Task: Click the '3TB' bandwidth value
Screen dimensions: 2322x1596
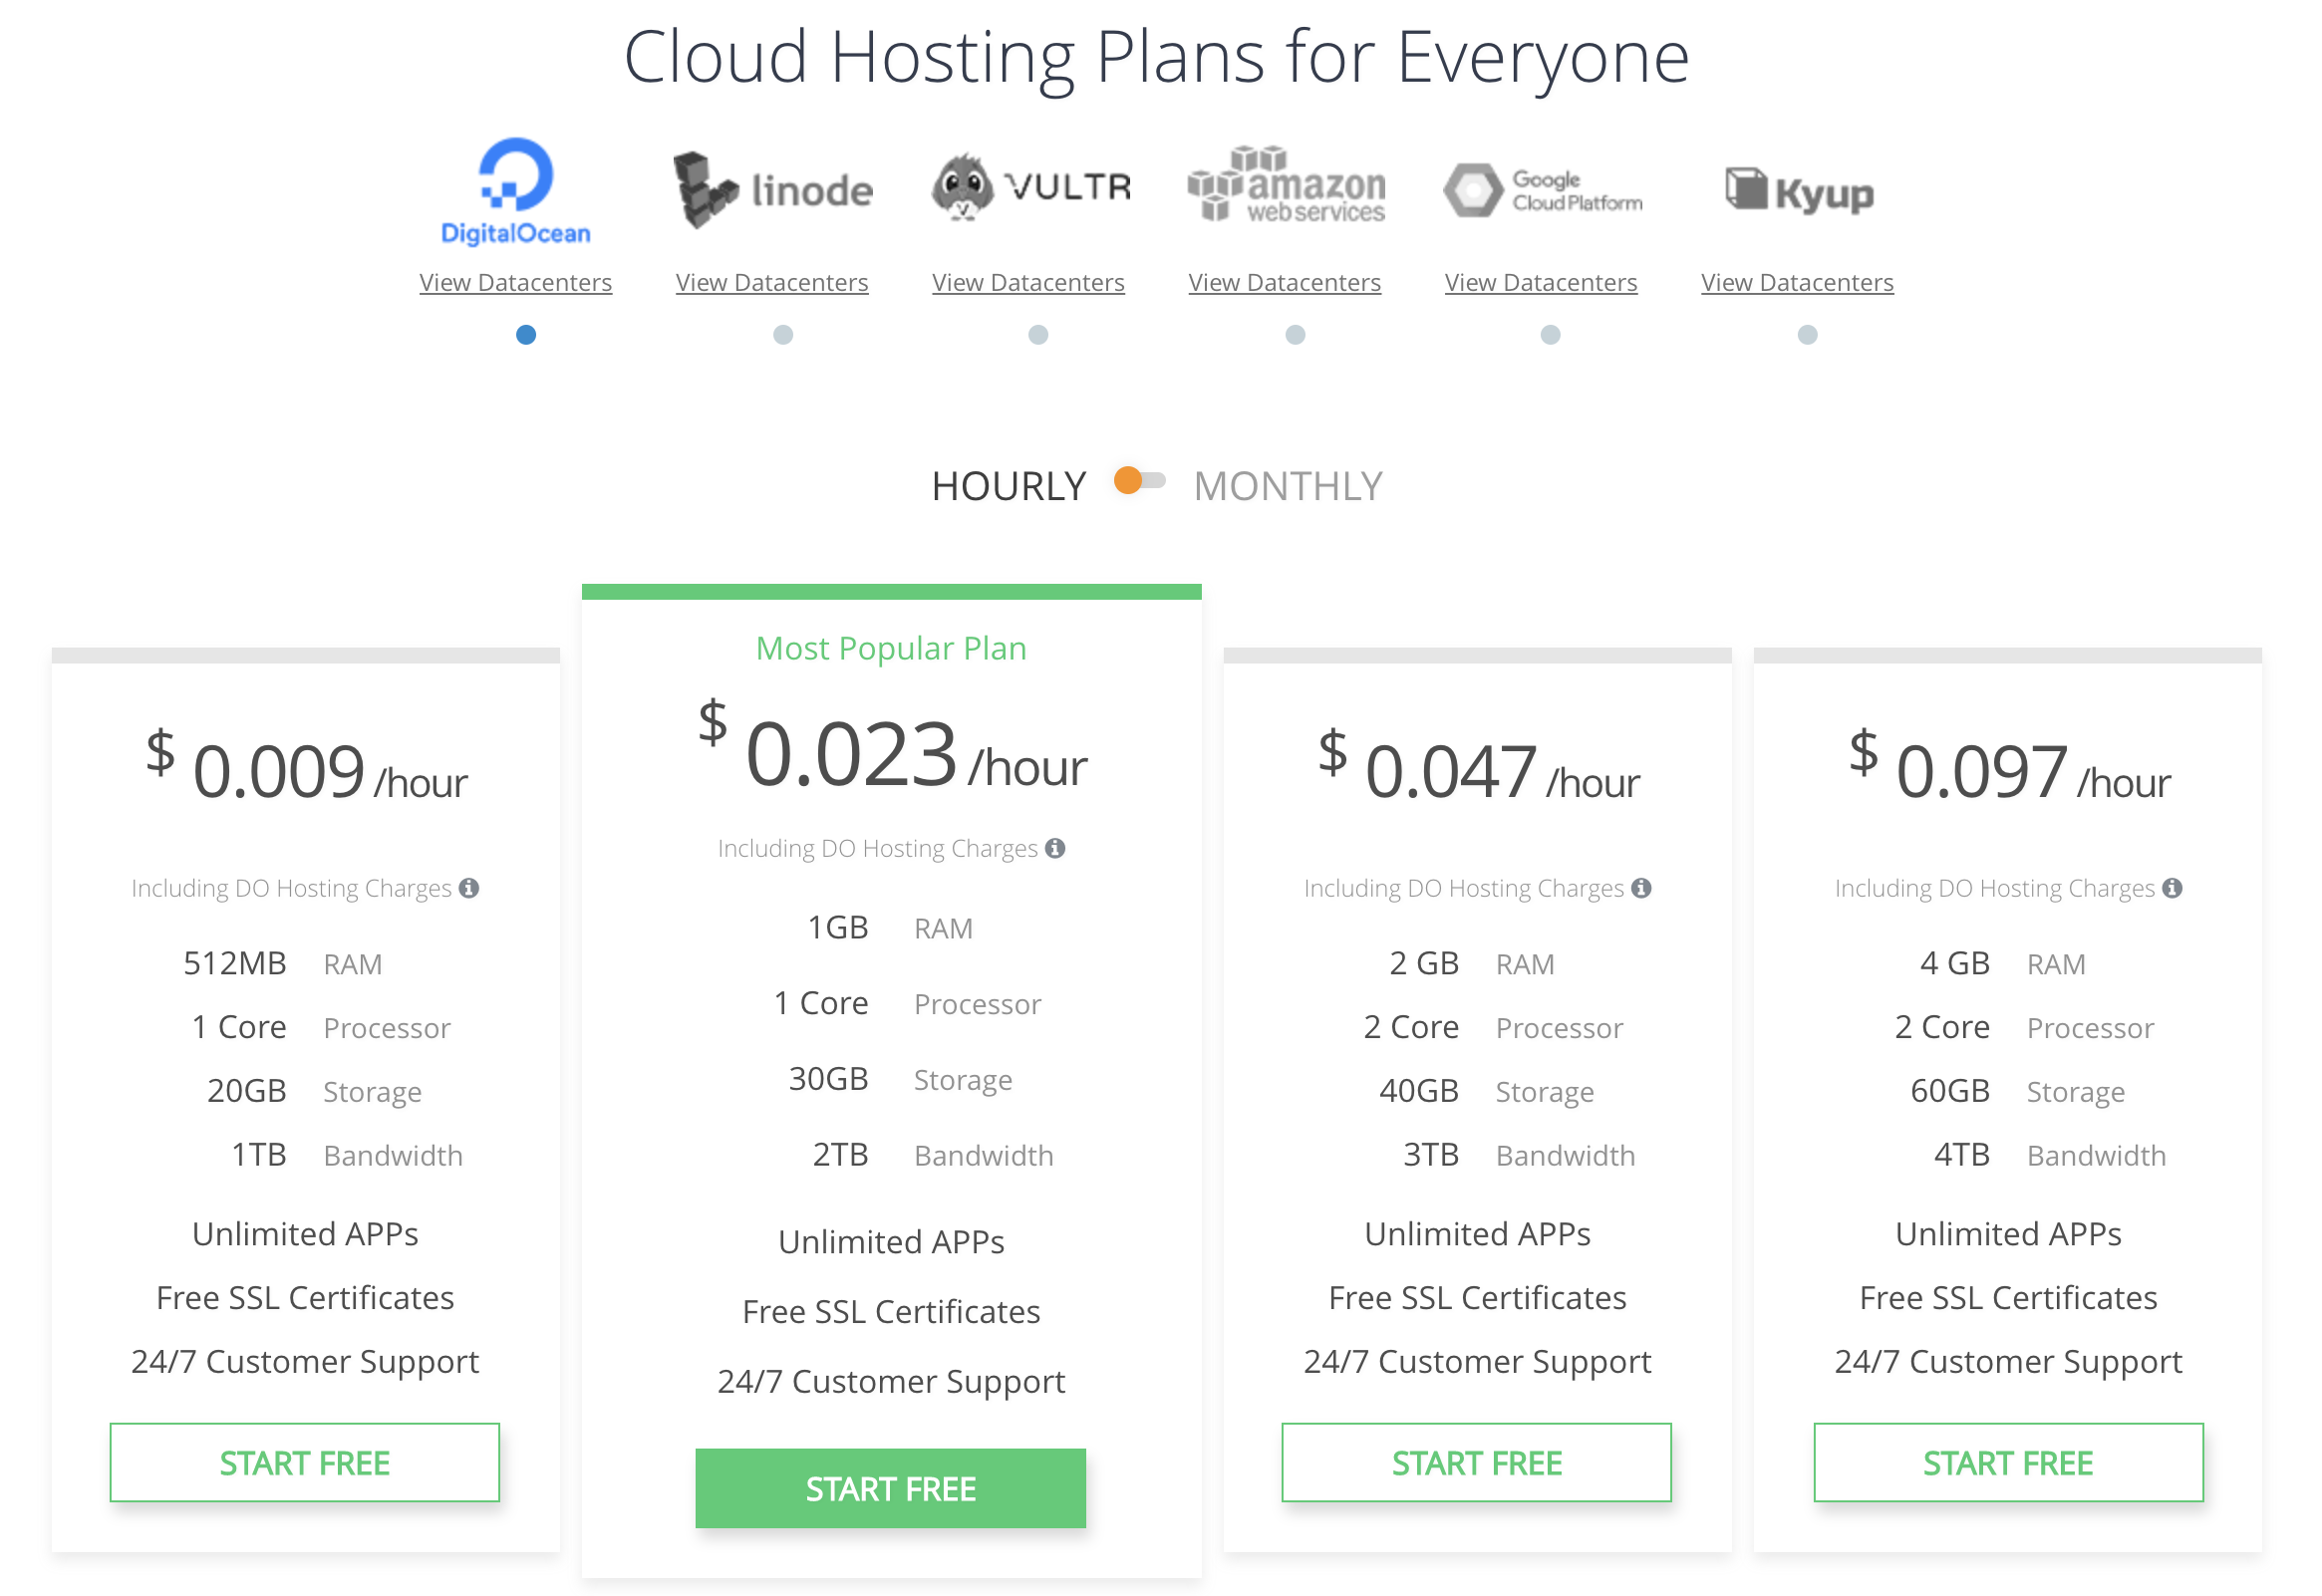Action: (x=1432, y=1156)
